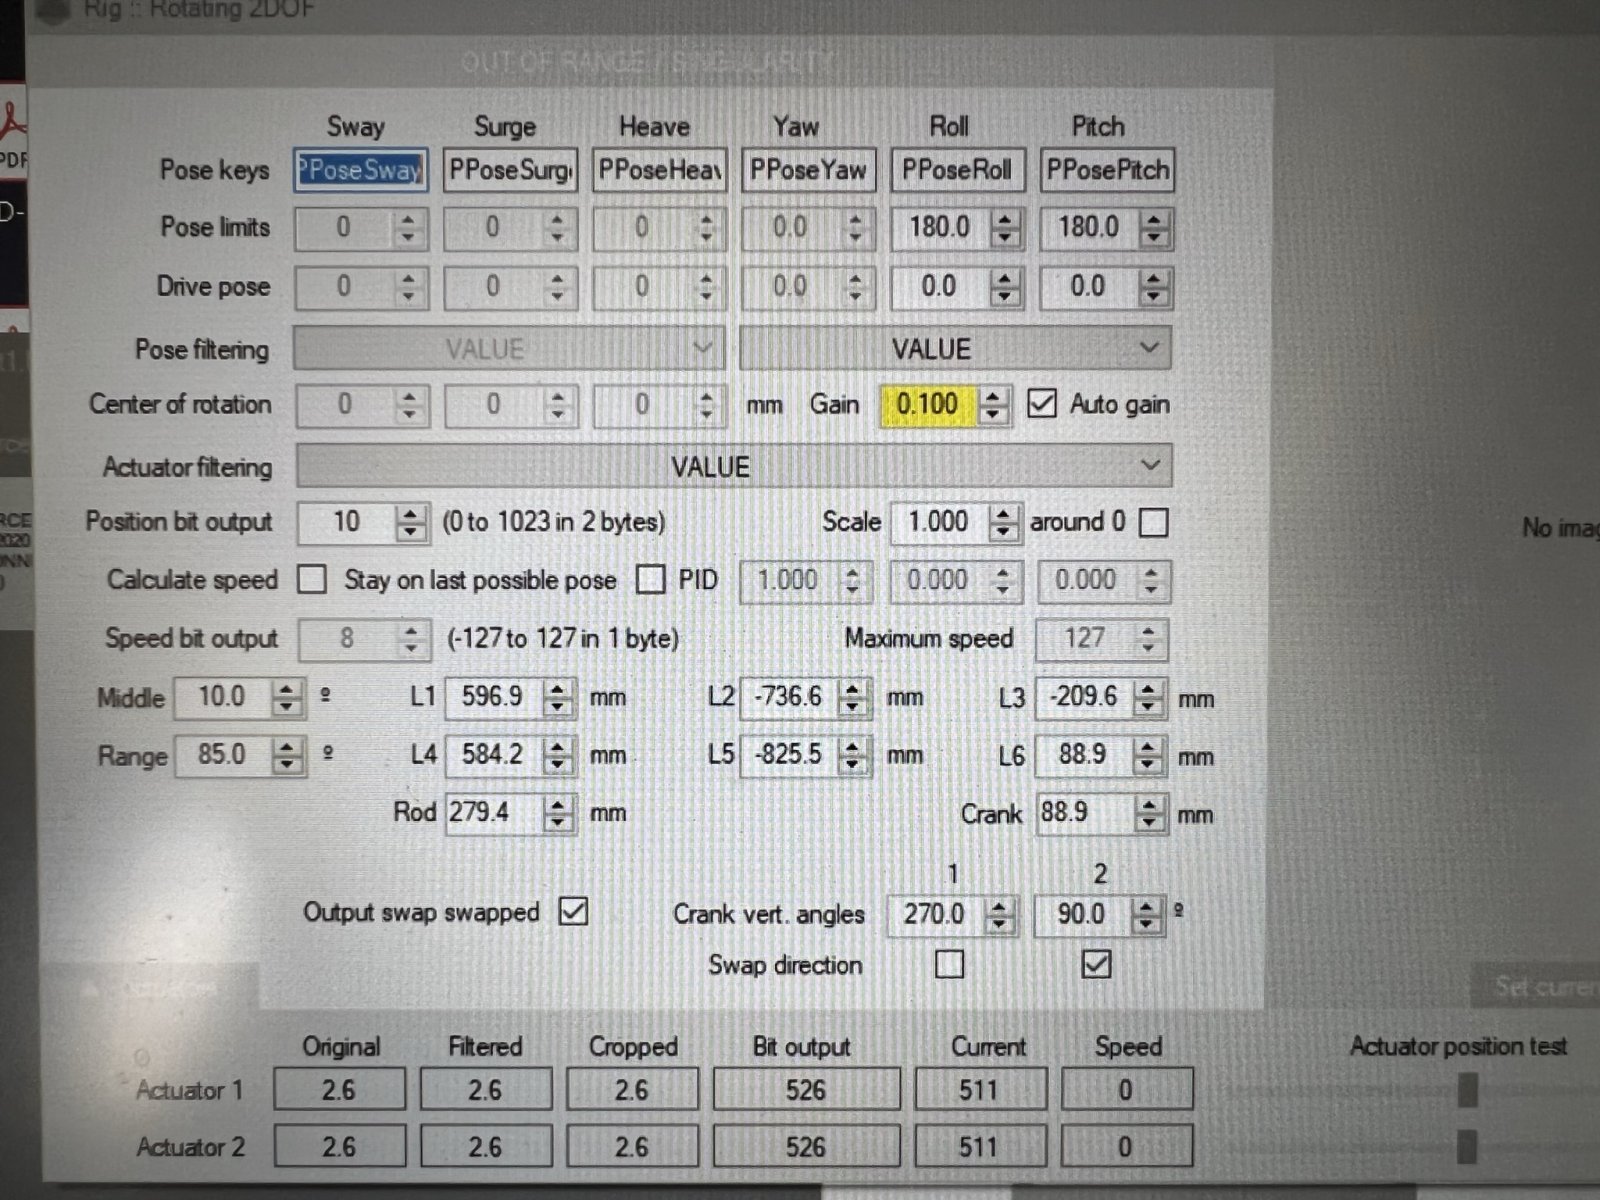The width and height of the screenshot is (1600, 1200).
Task: Click the L4 length field
Action: pos(493,755)
